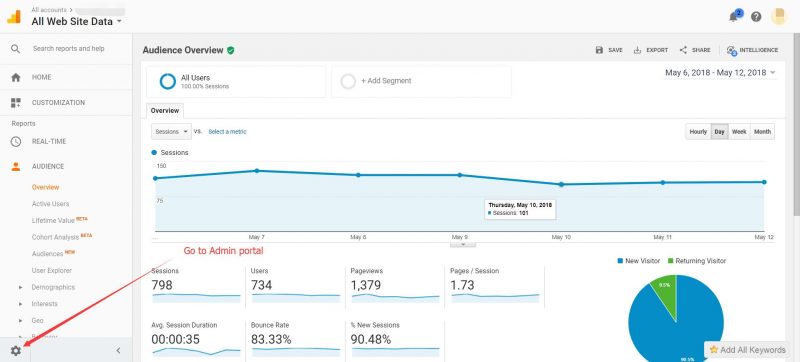Switch the graph to Month view

coord(762,132)
